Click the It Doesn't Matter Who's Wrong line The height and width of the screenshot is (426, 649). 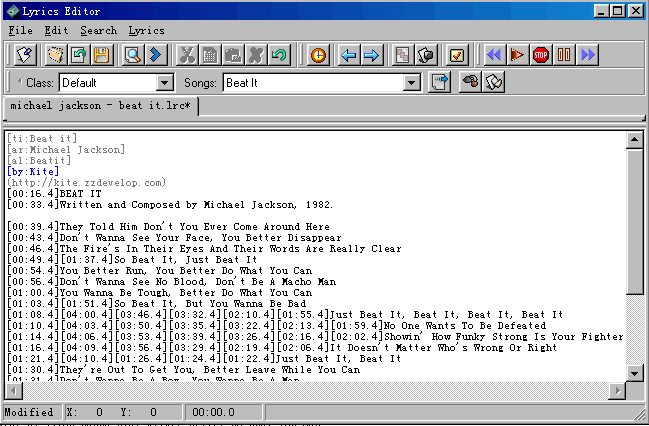tap(282, 348)
